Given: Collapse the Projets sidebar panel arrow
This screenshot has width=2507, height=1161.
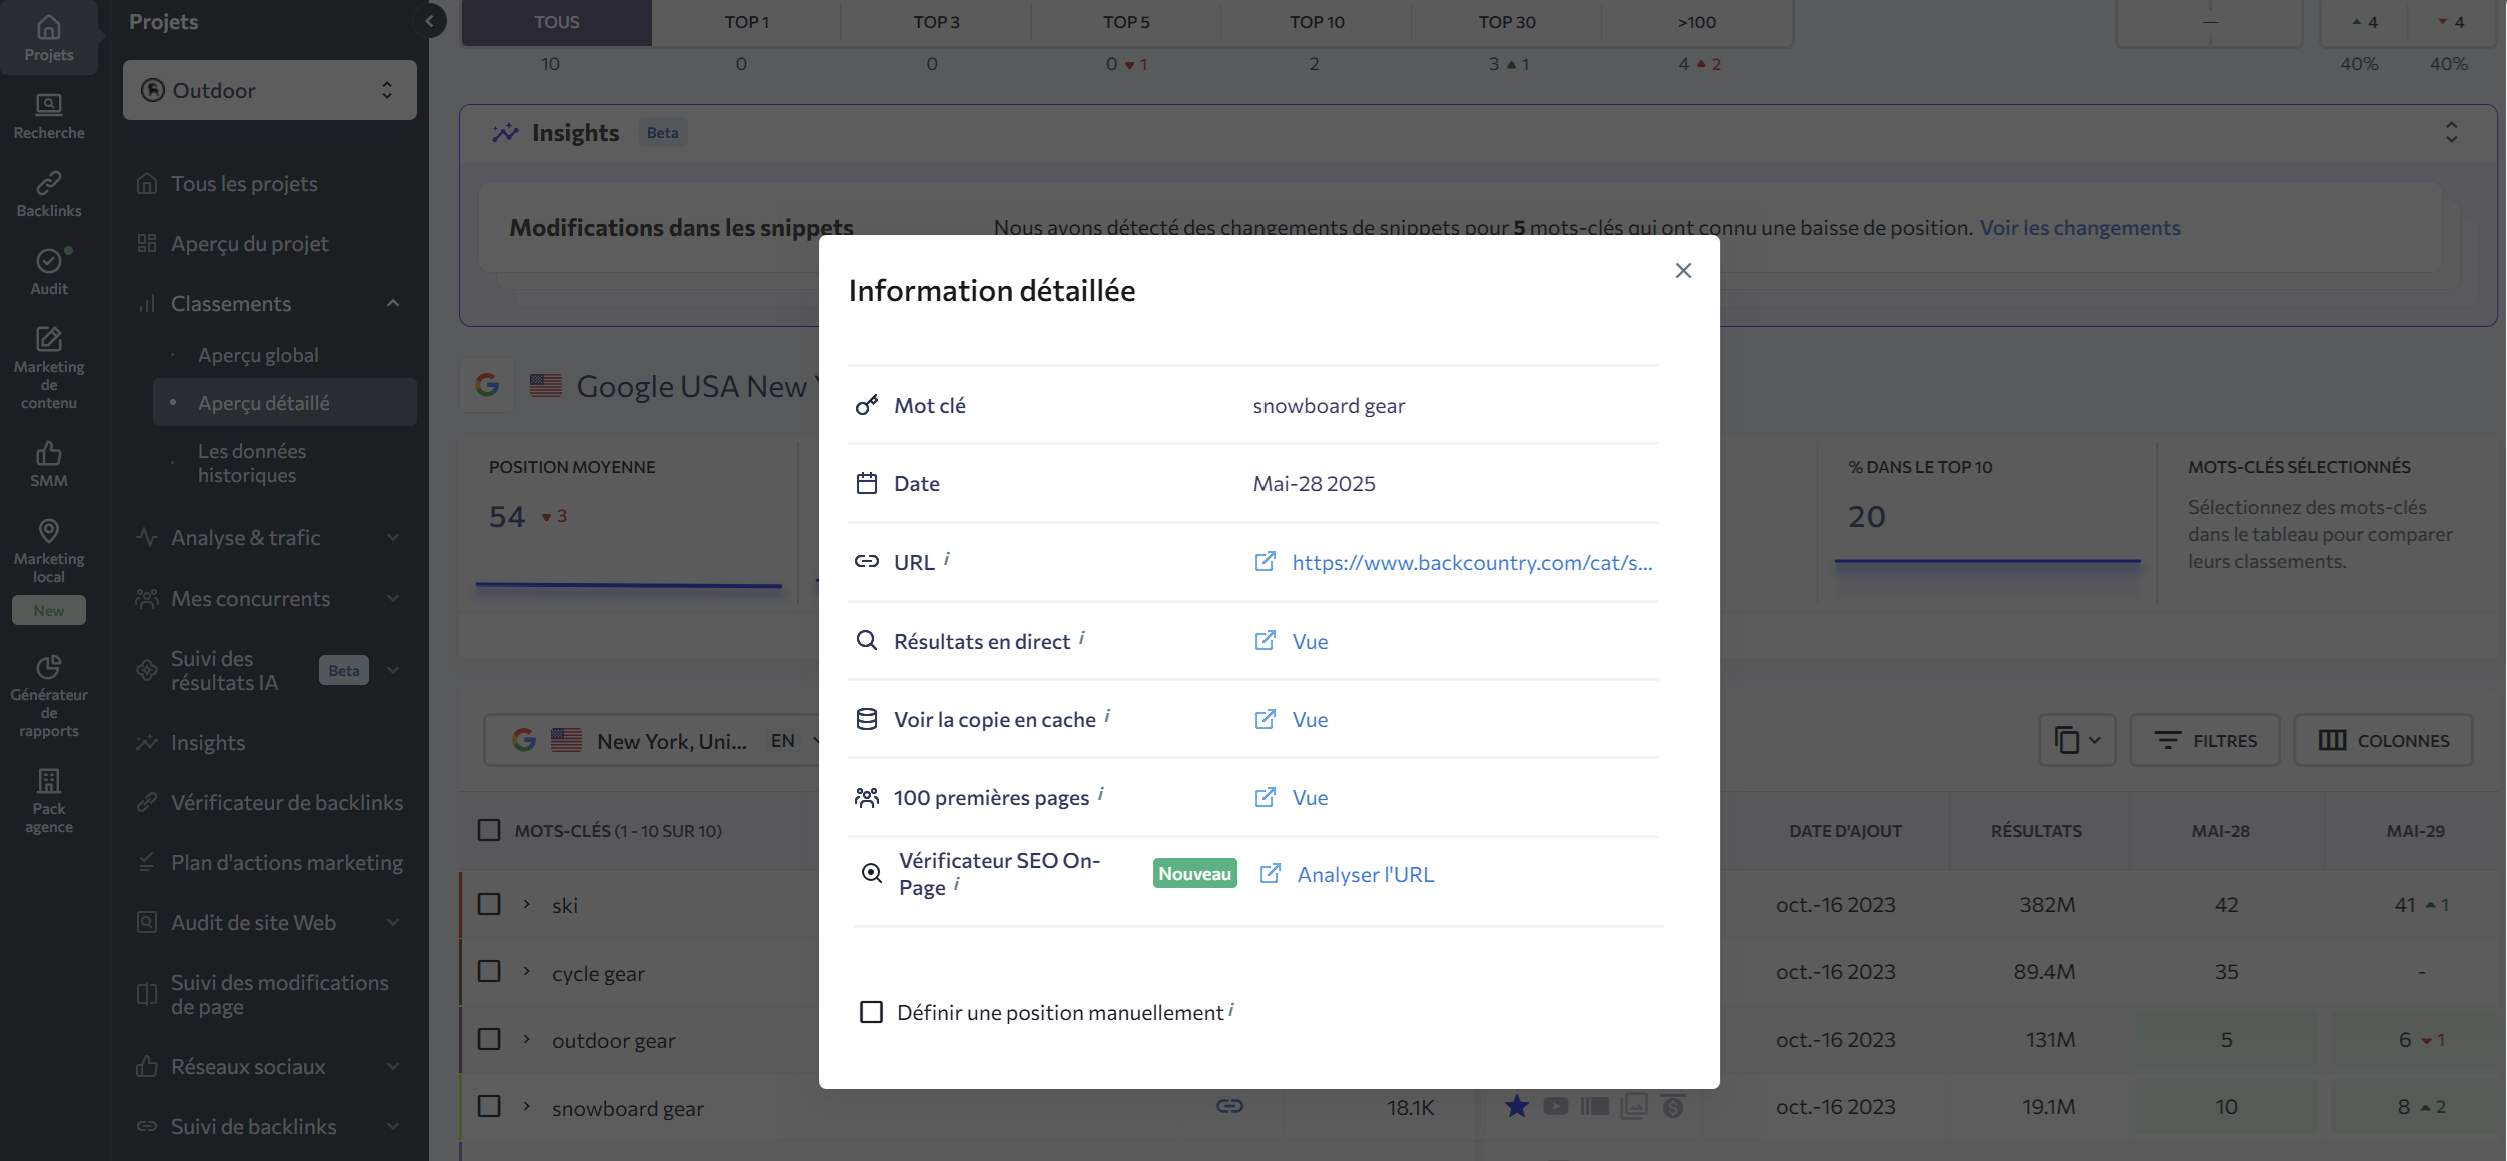Looking at the screenshot, I should click(x=429, y=21).
